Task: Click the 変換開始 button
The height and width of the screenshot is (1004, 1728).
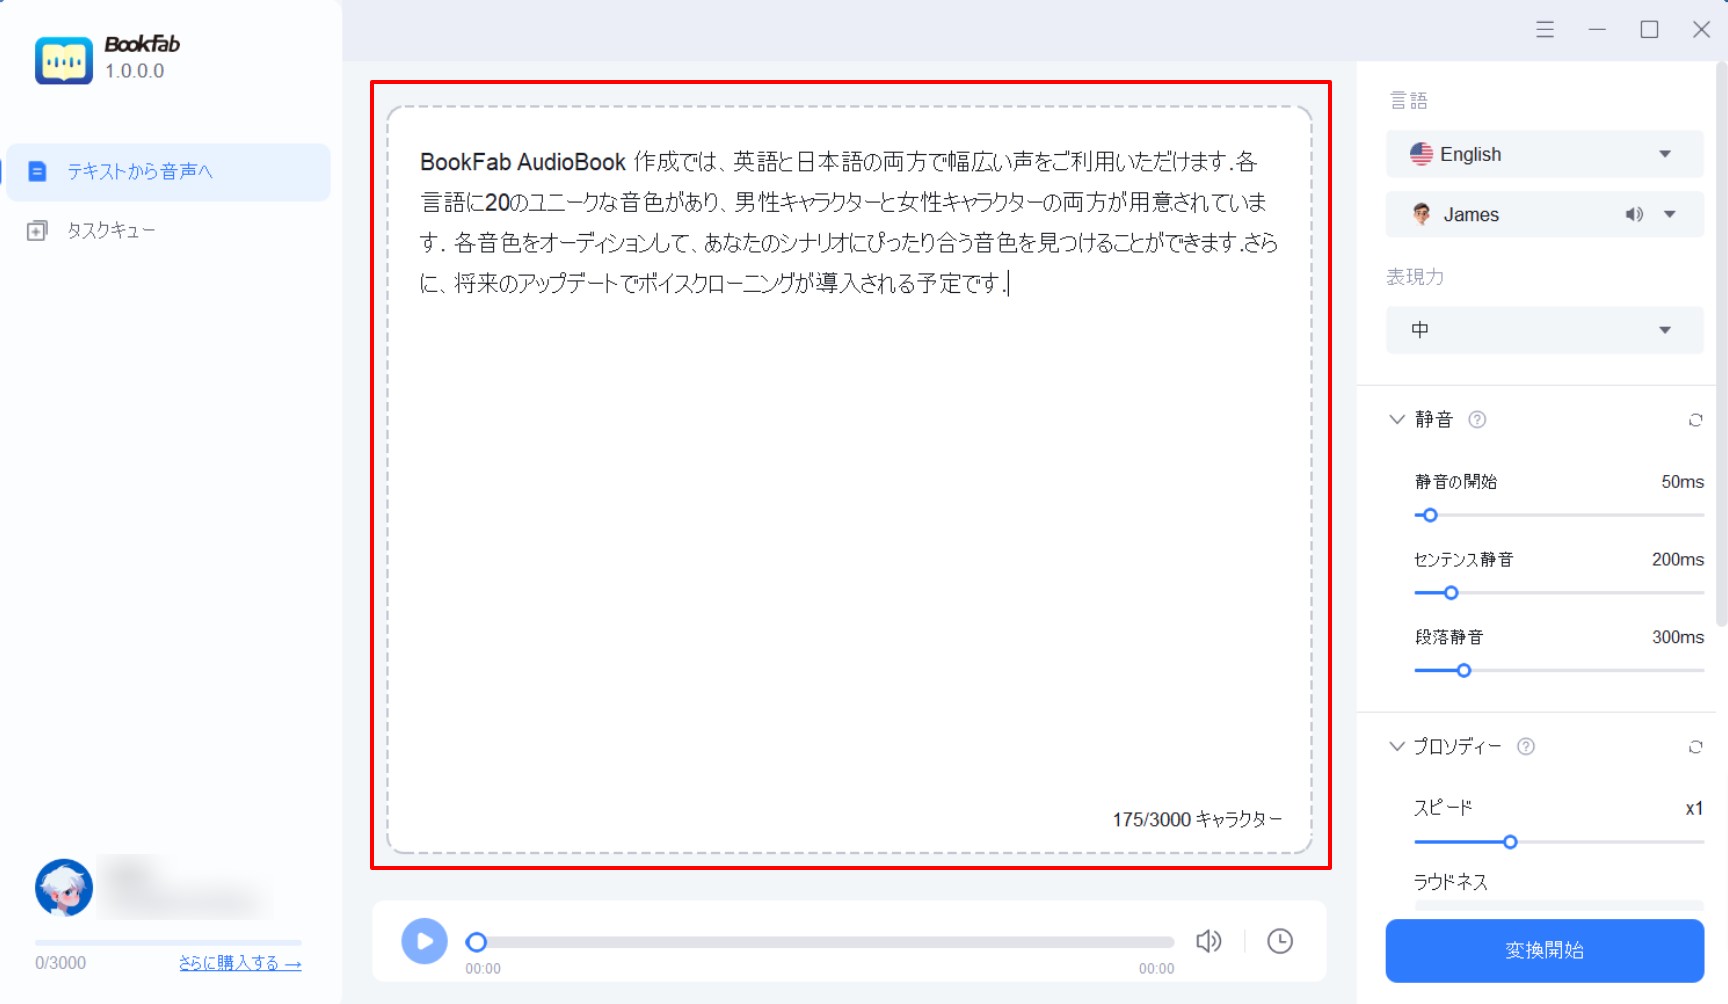Action: point(1544,950)
